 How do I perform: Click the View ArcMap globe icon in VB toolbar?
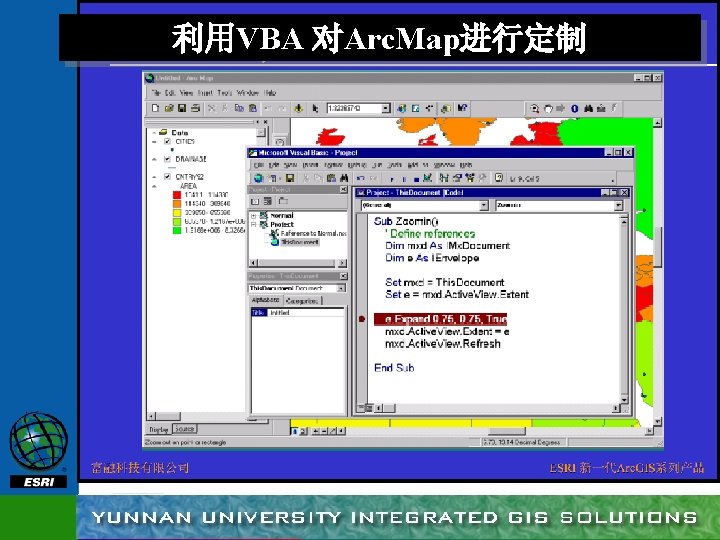click(258, 178)
